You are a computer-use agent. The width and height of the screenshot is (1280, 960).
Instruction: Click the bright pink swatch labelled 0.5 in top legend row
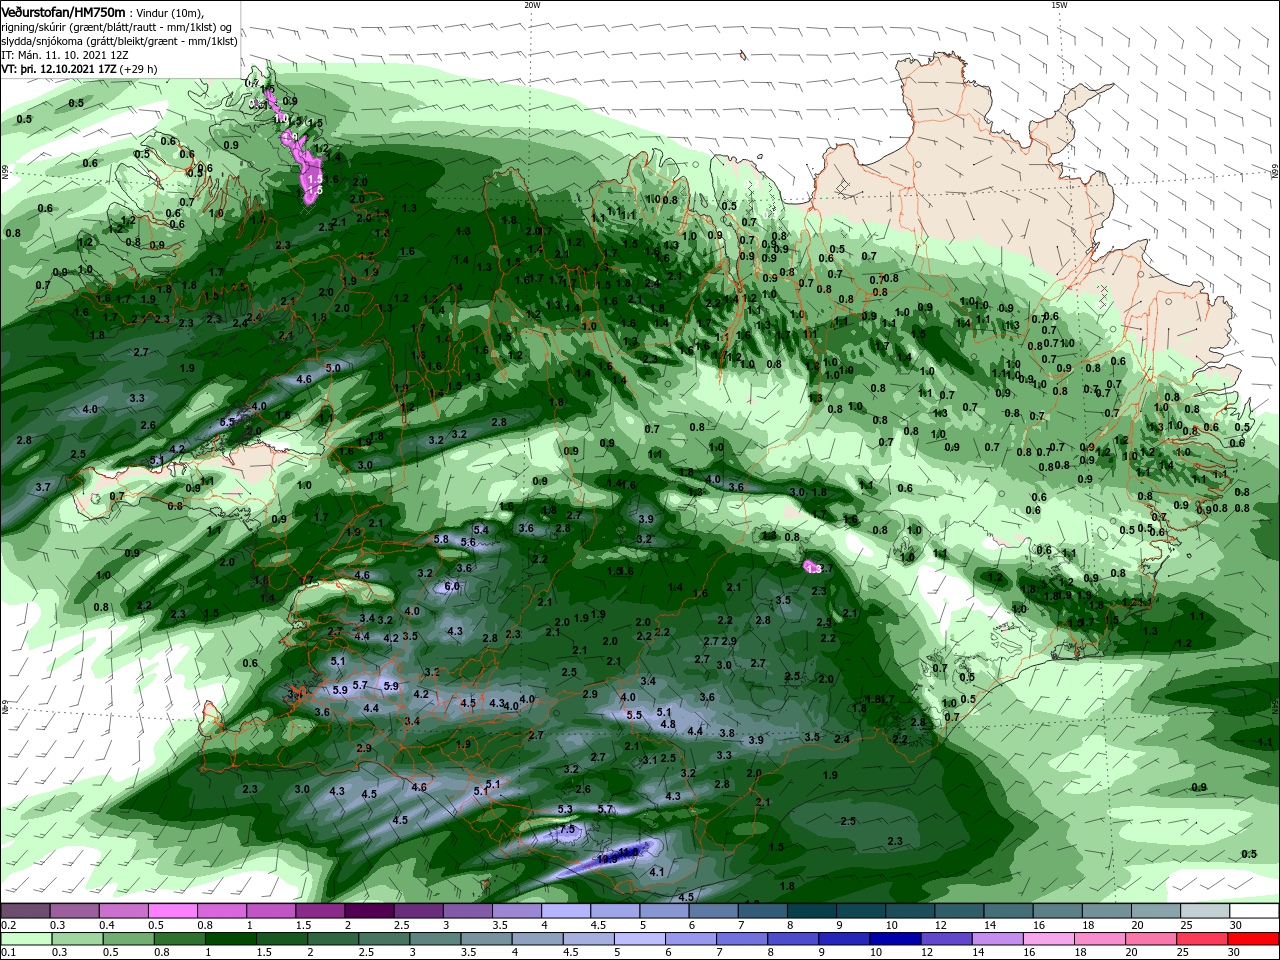point(172,911)
